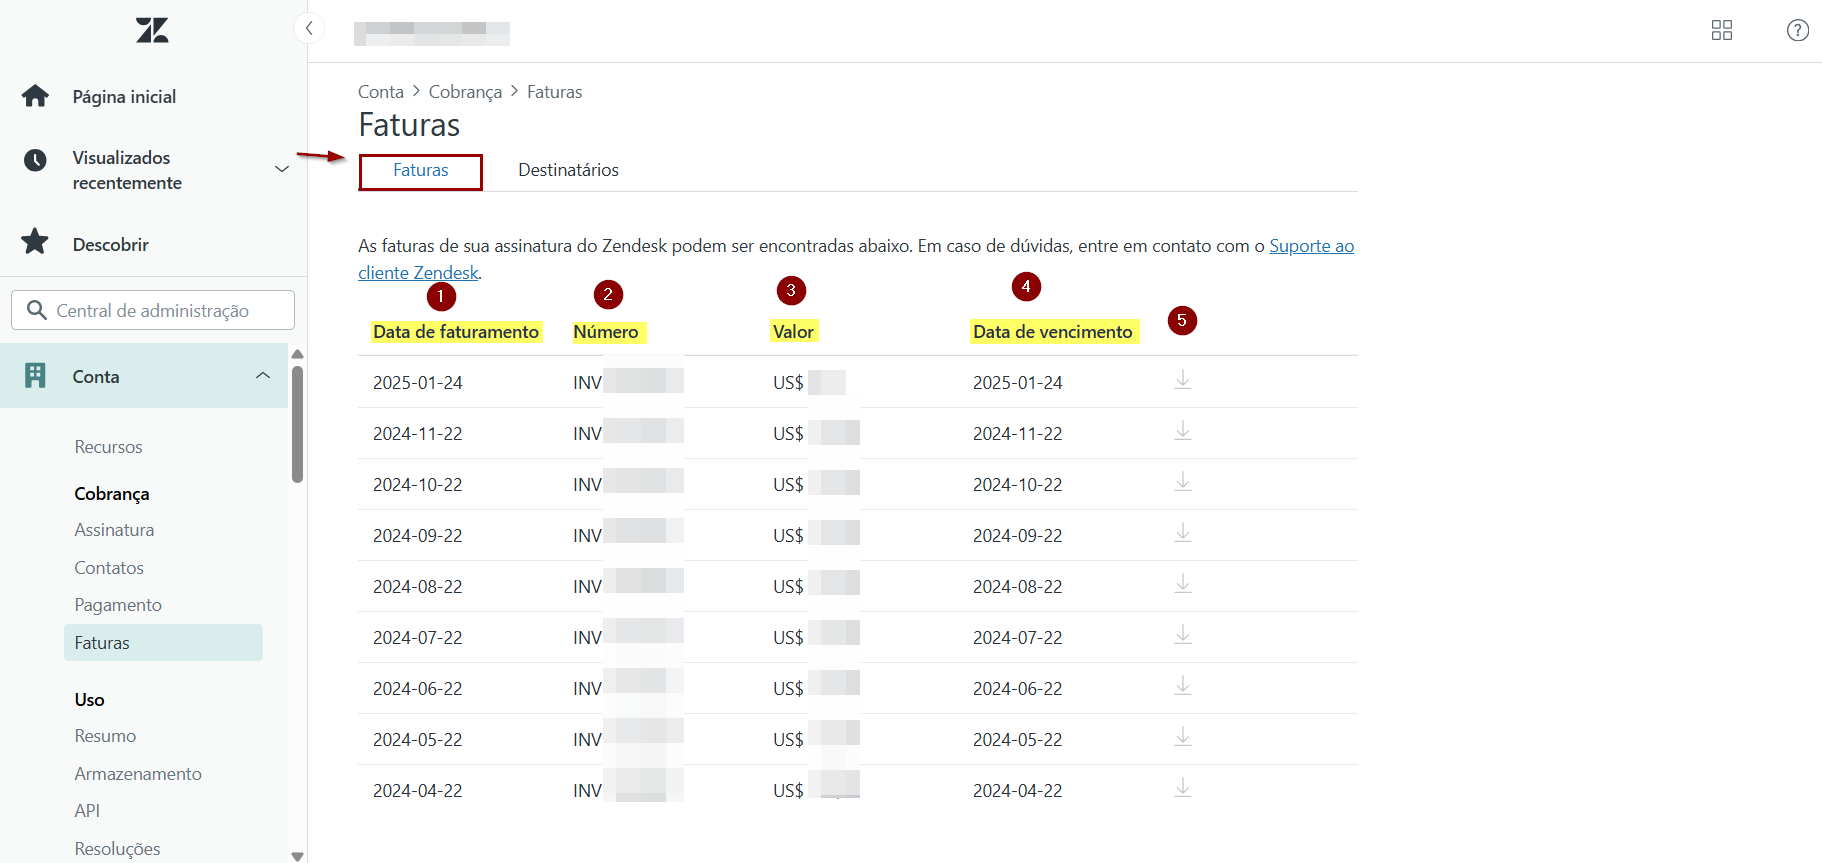
Task: Download the invoice dated 2025-01-24
Action: point(1182,381)
